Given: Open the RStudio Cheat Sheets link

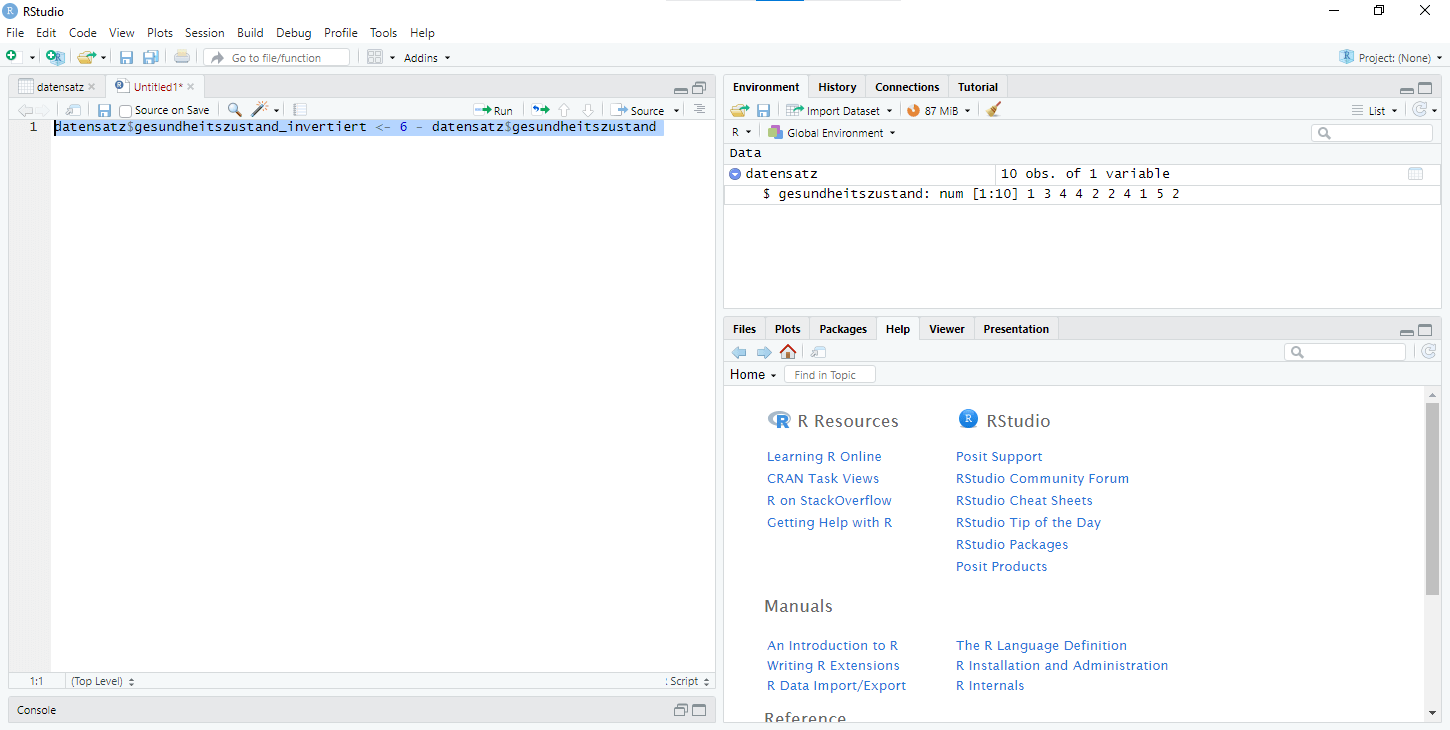Looking at the screenshot, I should coord(1024,500).
